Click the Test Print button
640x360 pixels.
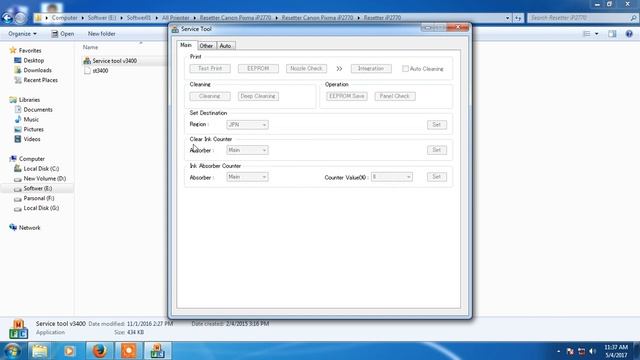tap(210, 69)
